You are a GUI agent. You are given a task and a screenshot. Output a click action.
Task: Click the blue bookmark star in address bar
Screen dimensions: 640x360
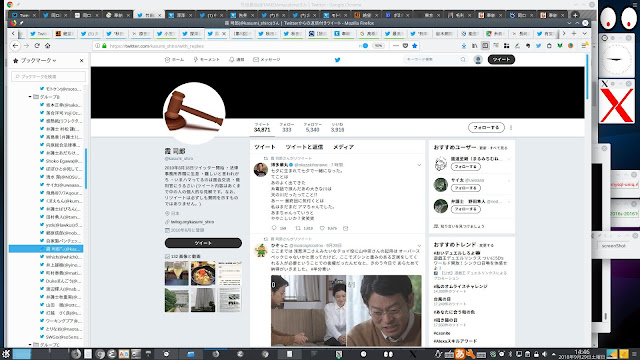(x=415, y=46)
